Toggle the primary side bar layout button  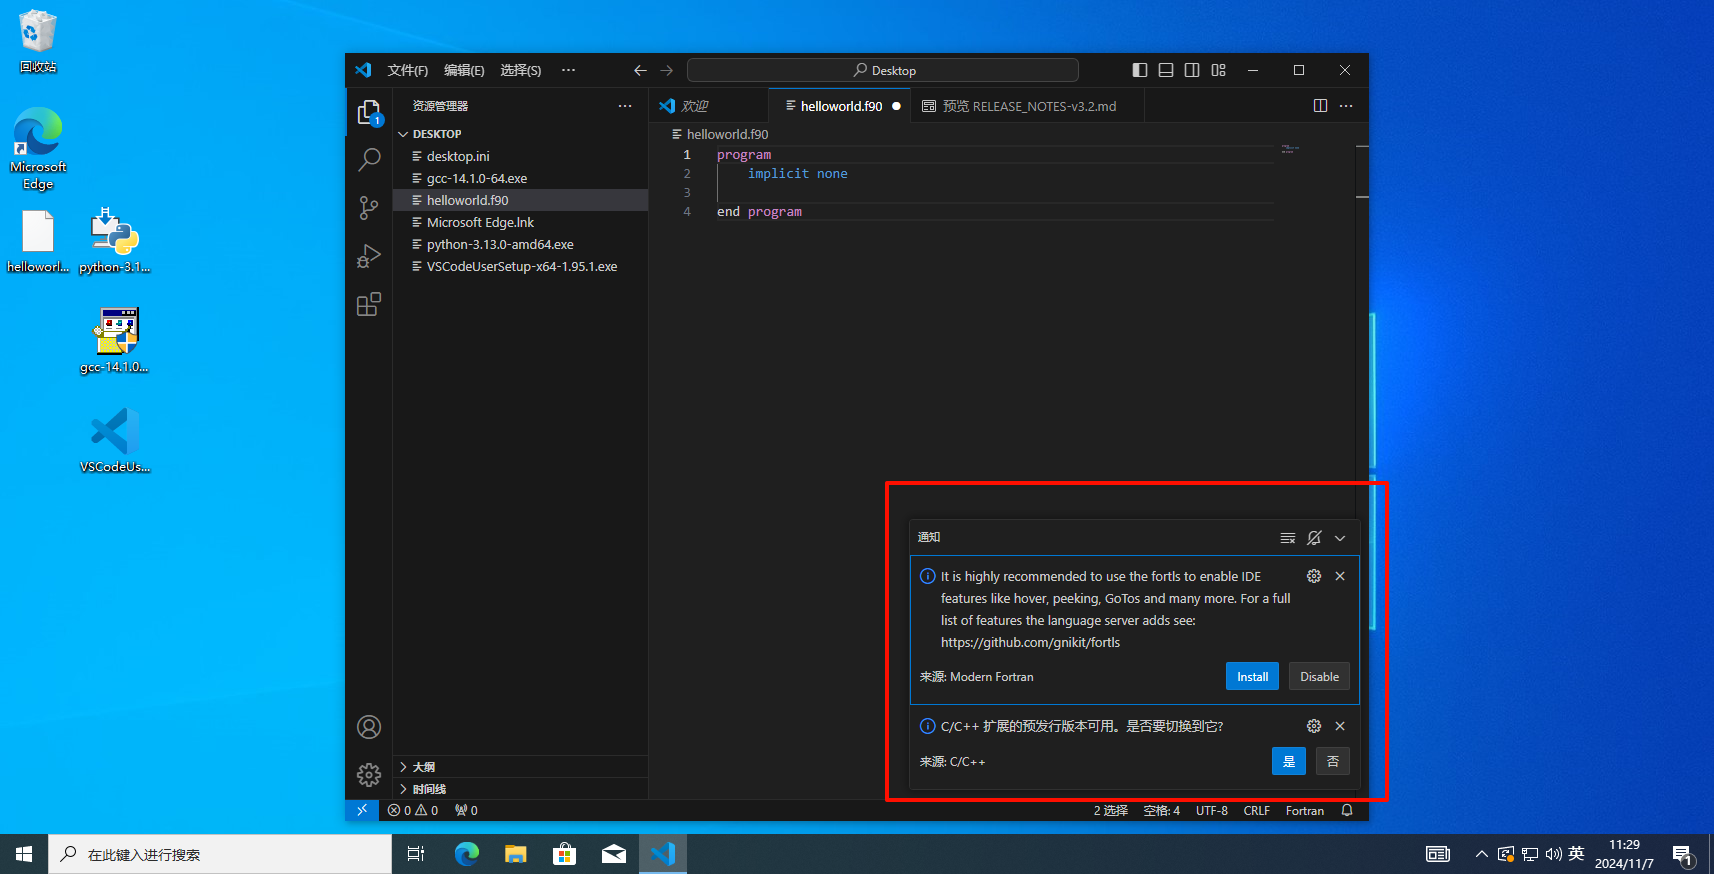tap(1140, 70)
